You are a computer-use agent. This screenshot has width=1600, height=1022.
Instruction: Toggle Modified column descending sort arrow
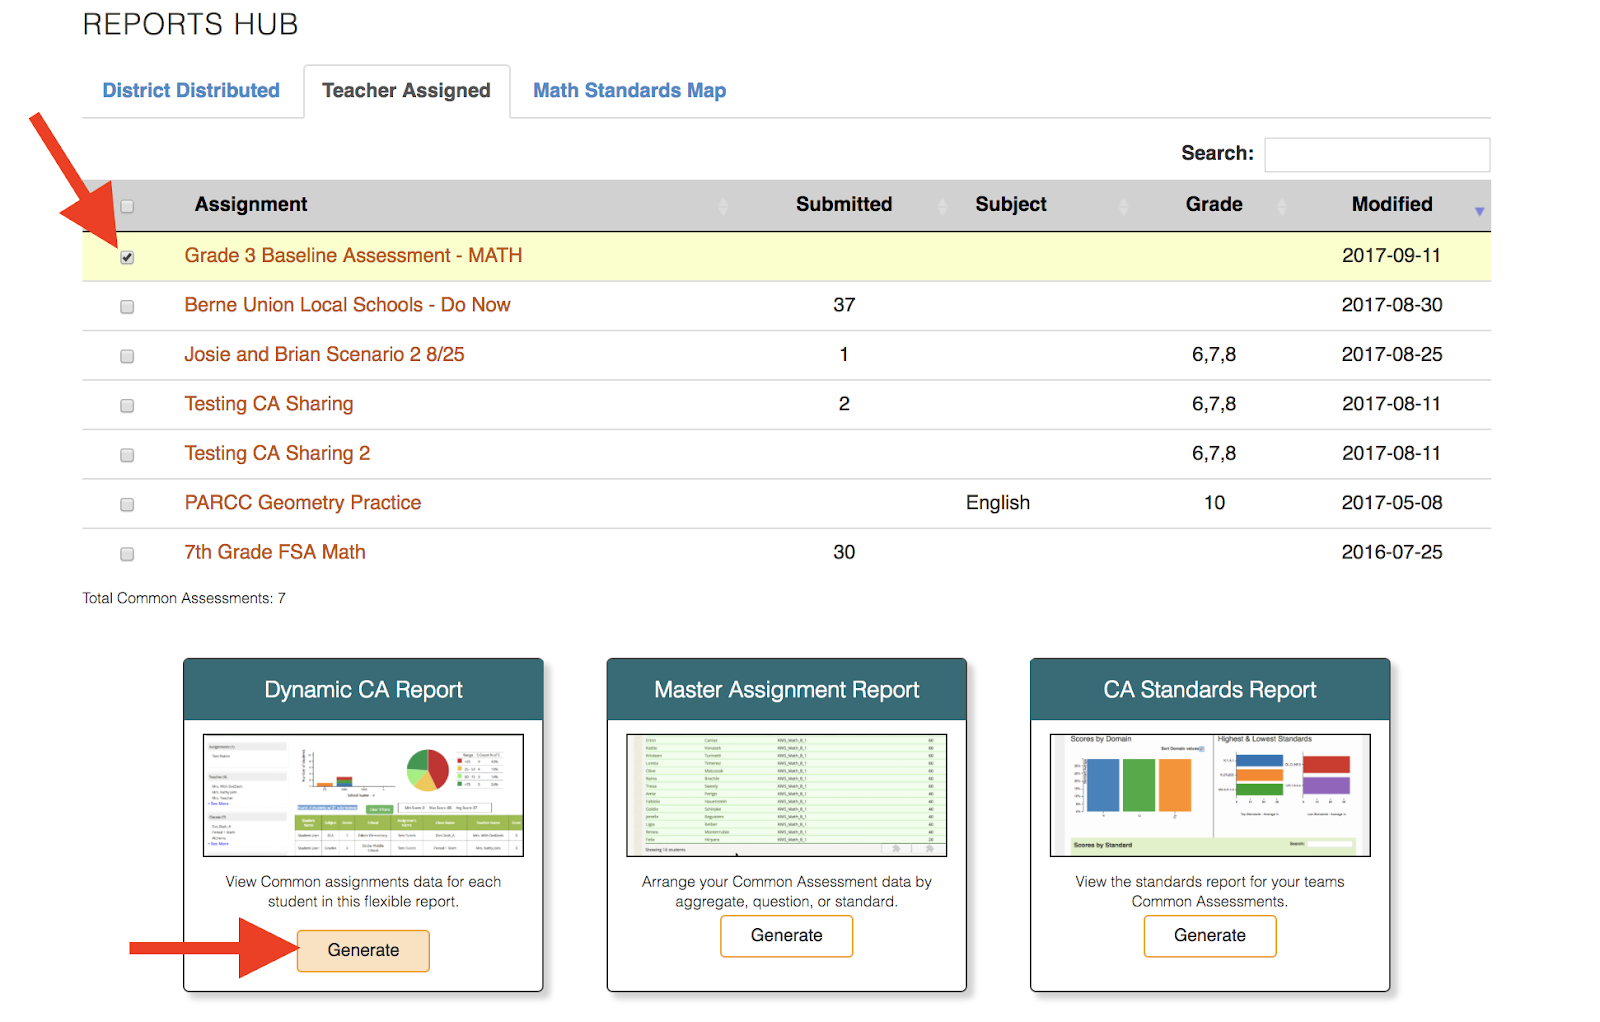pos(1479,210)
